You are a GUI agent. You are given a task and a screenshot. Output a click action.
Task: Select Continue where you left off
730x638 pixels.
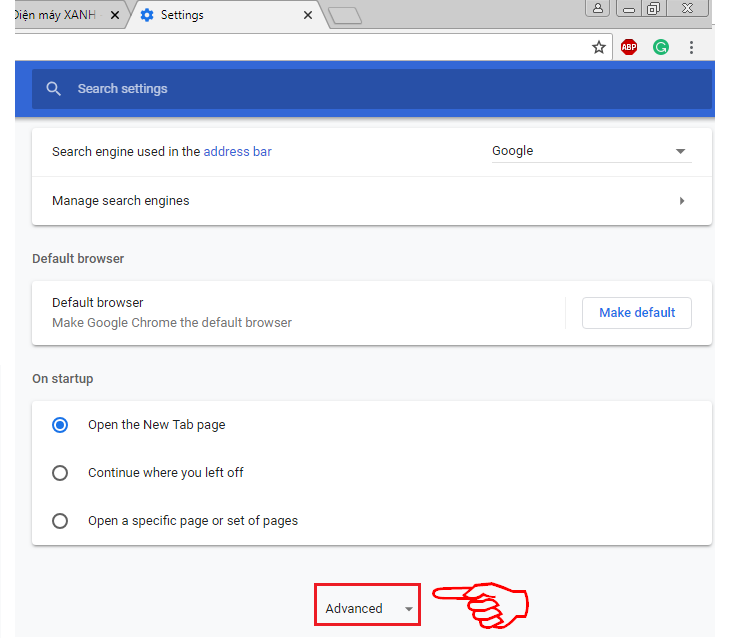pos(60,473)
